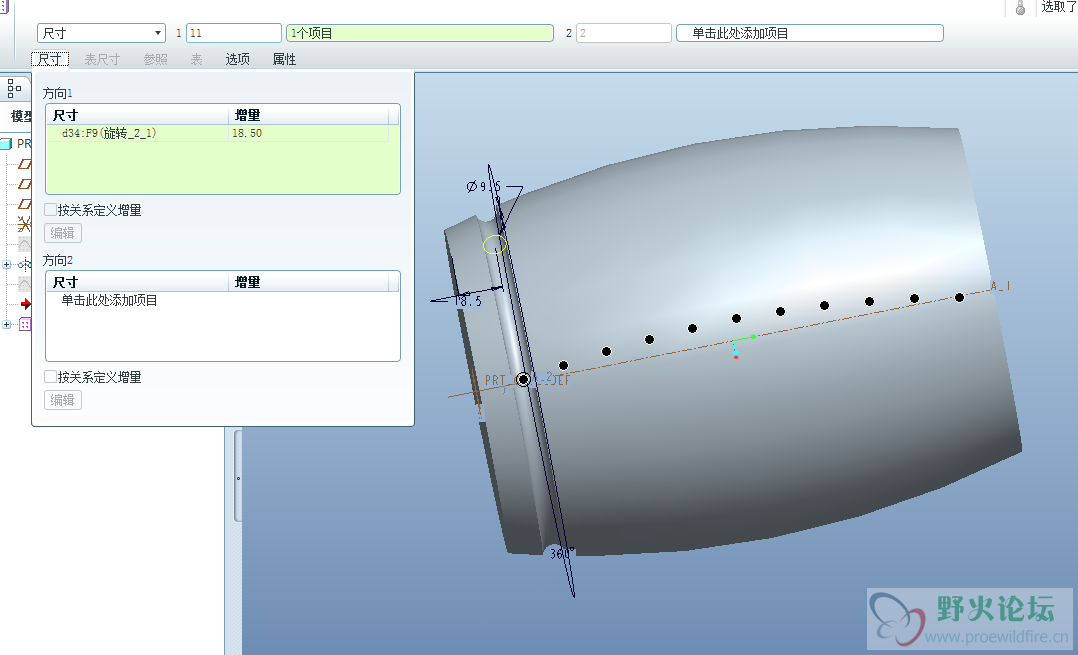The width and height of the screenshot is (1078, 655).
Task: Click the lock icon at top right
Action: (x=1020, y=8)
